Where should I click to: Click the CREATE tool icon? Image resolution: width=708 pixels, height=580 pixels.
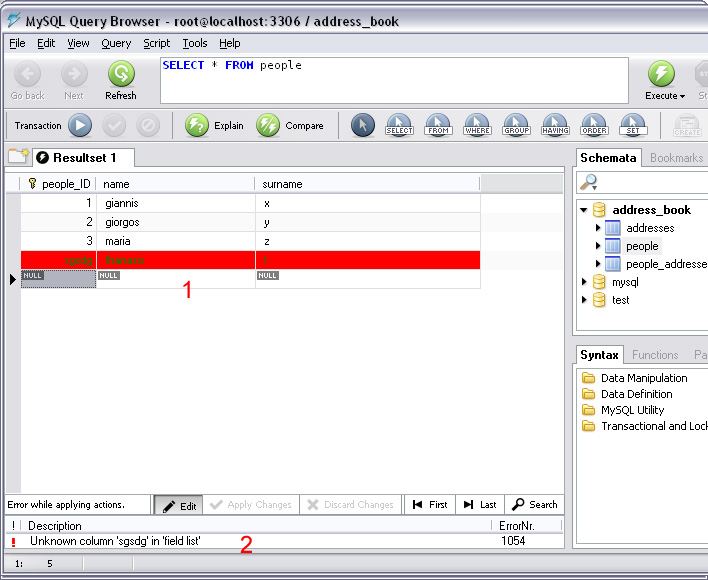(x=687, y=125)
